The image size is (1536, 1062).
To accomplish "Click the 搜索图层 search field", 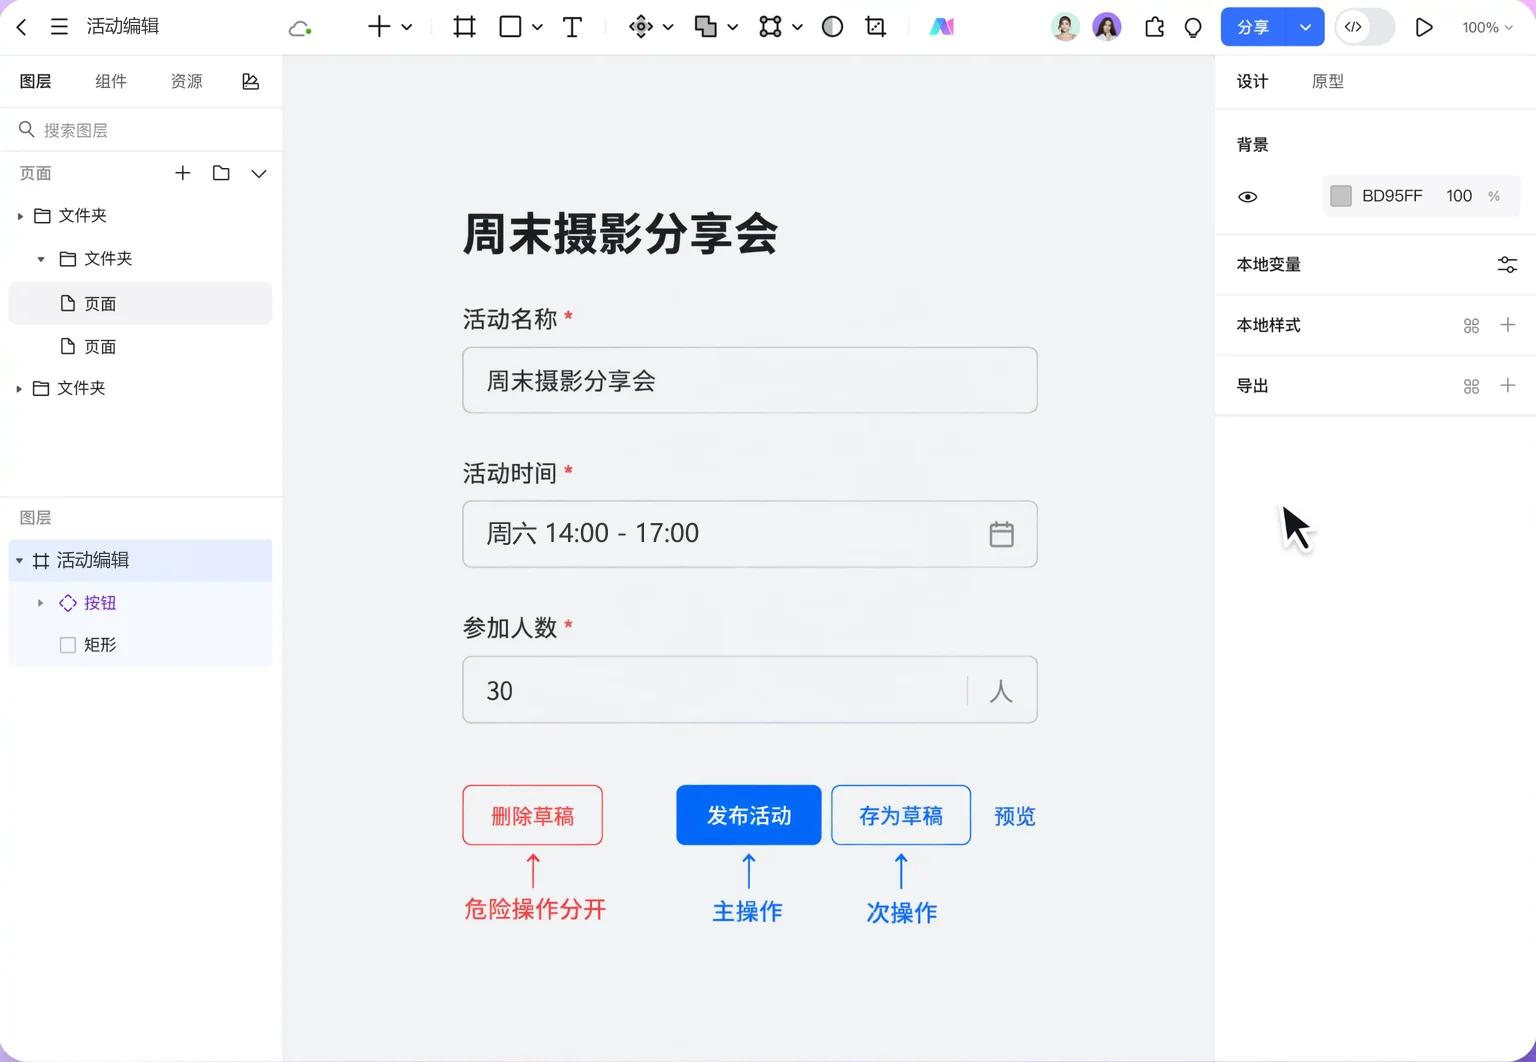I will (141, 130).
